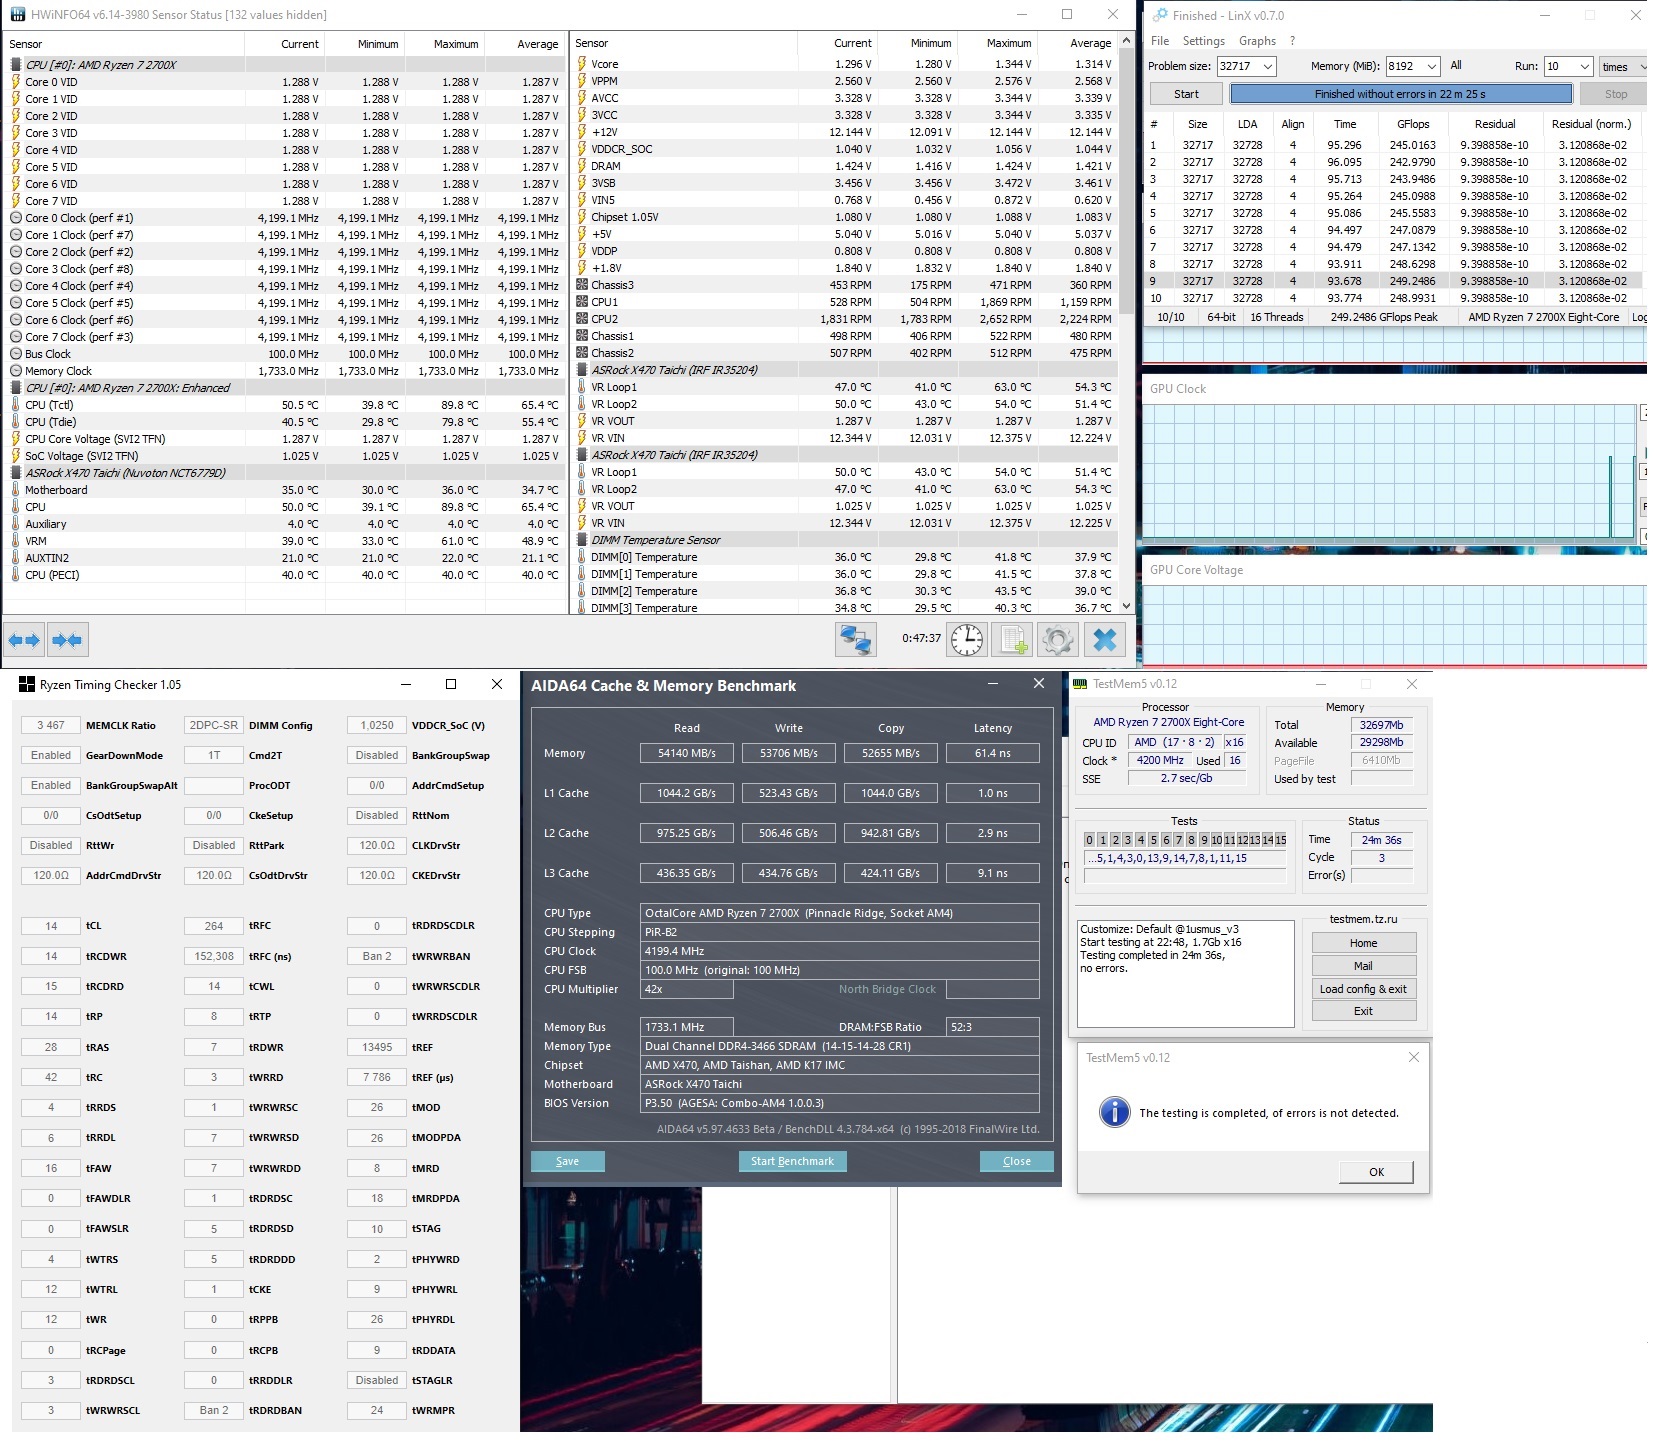Click the L3 Cache Latency 9.1 ns field

pos(992,873)
